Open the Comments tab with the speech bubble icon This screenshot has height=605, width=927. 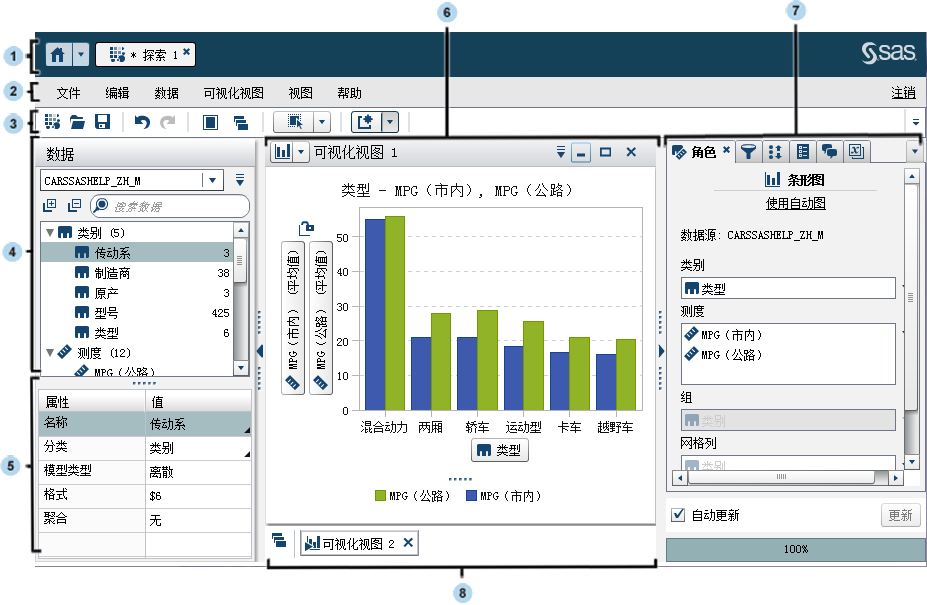coord(829,152)
